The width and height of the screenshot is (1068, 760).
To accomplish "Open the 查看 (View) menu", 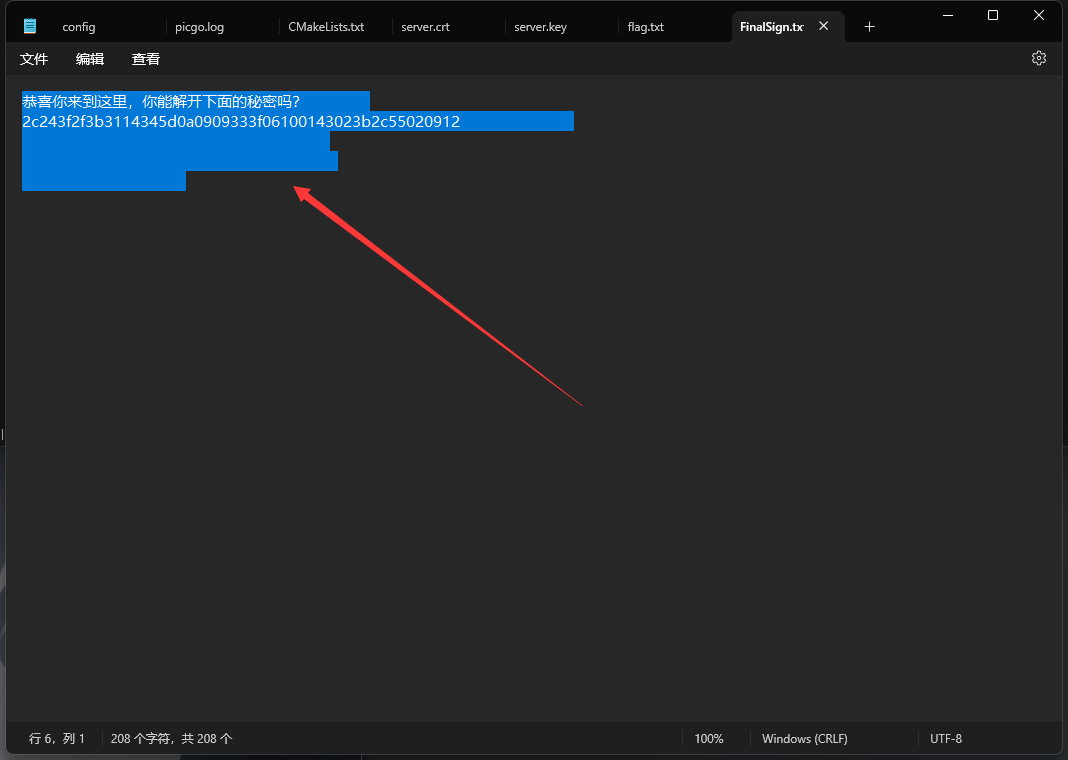I will click(146, 59).
